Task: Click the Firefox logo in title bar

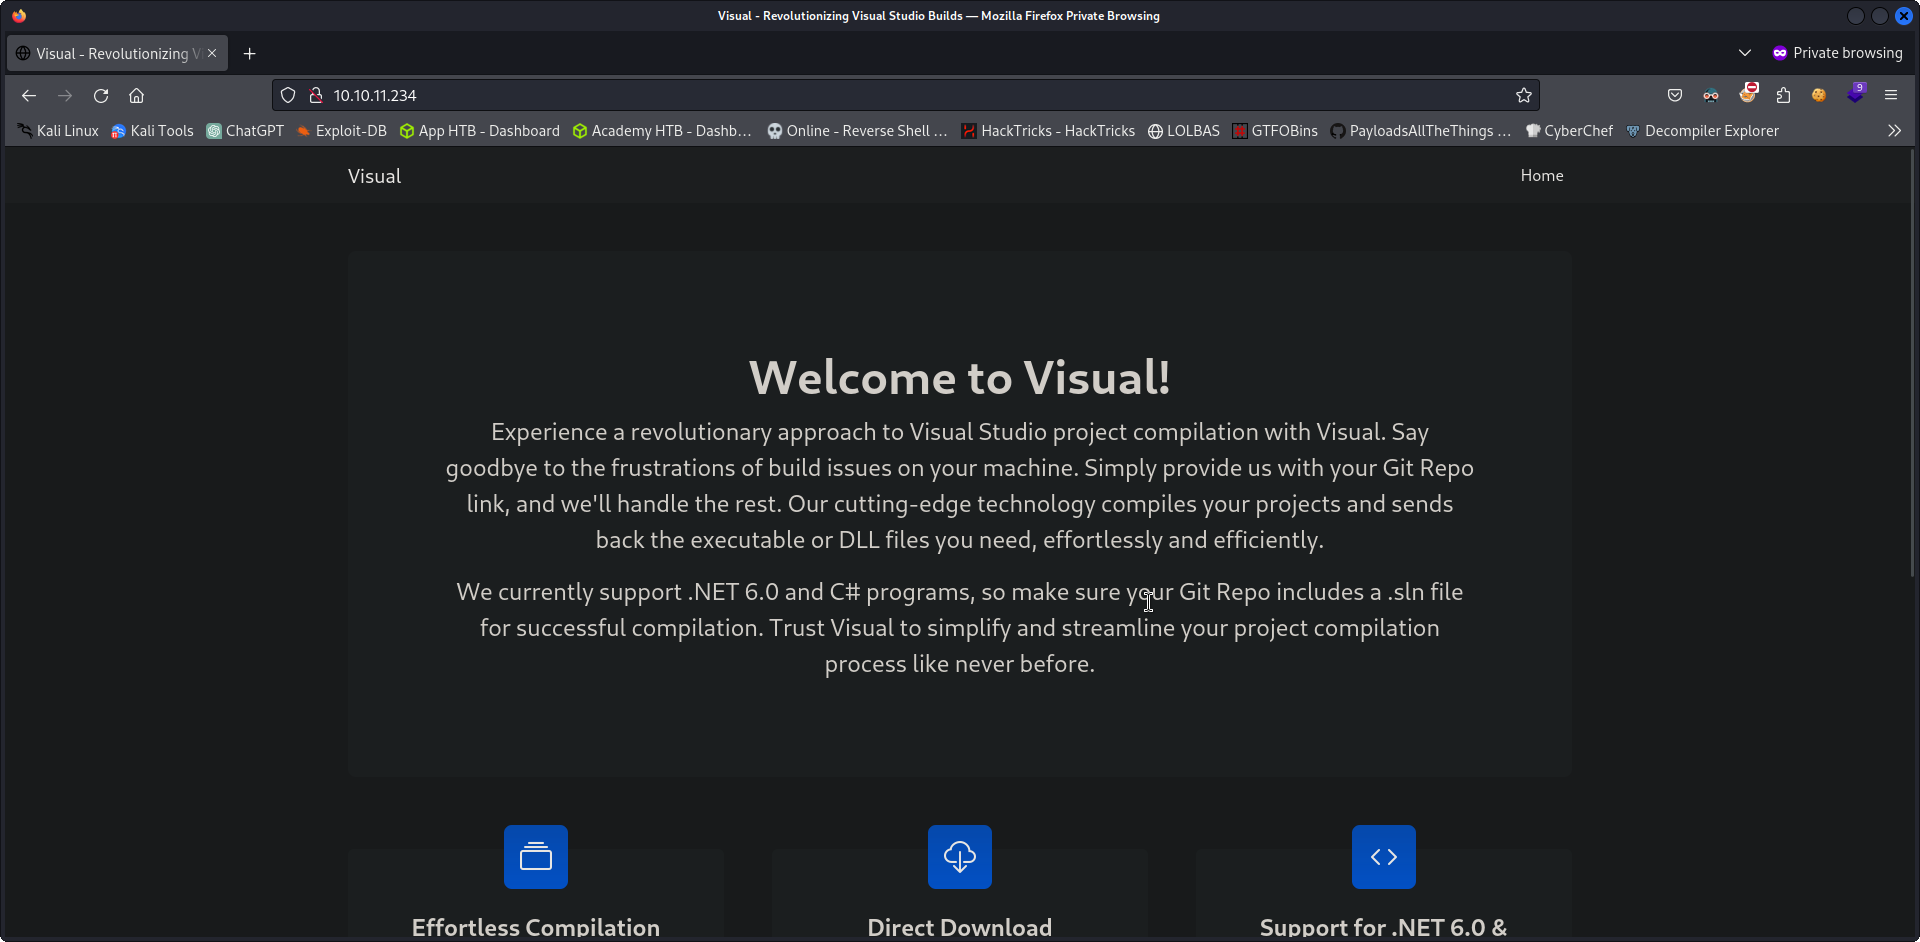Action: tap(19, 15)
